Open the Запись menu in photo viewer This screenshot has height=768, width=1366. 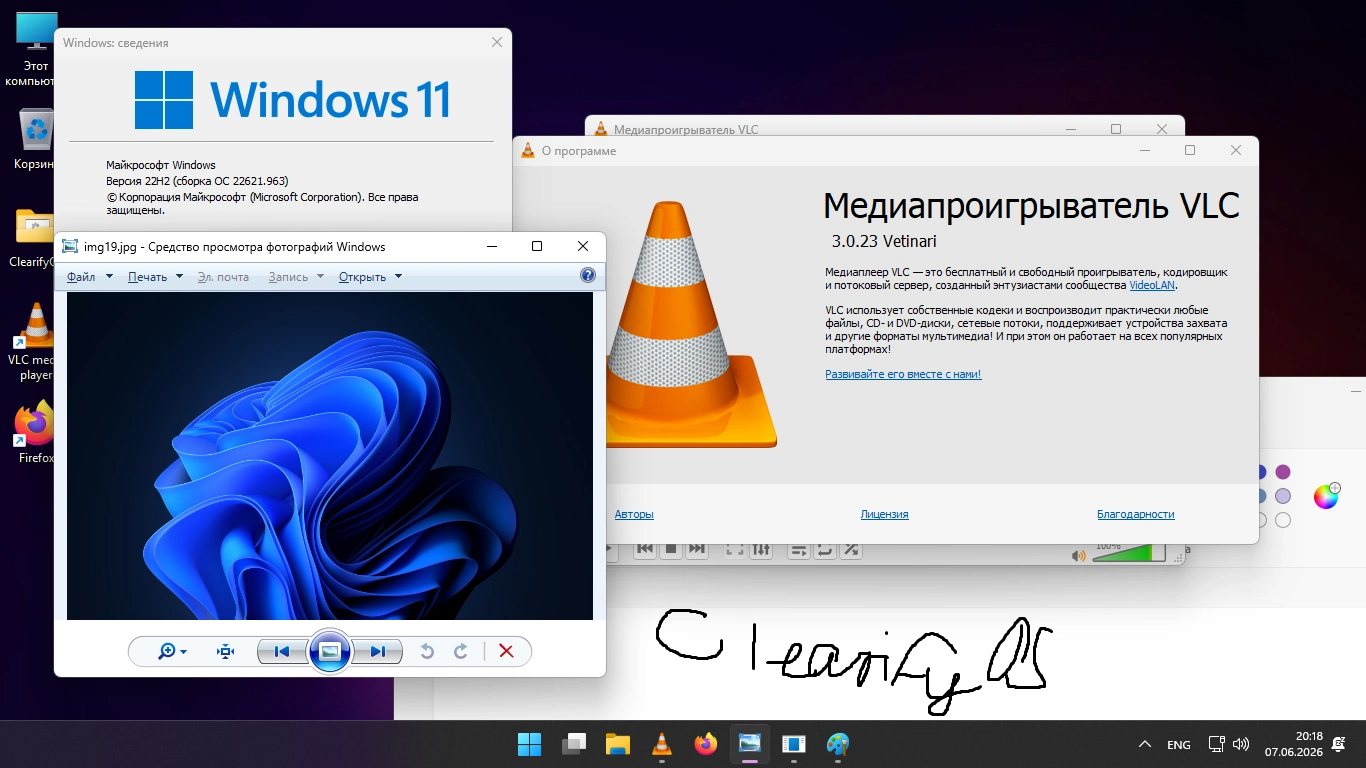296,277
